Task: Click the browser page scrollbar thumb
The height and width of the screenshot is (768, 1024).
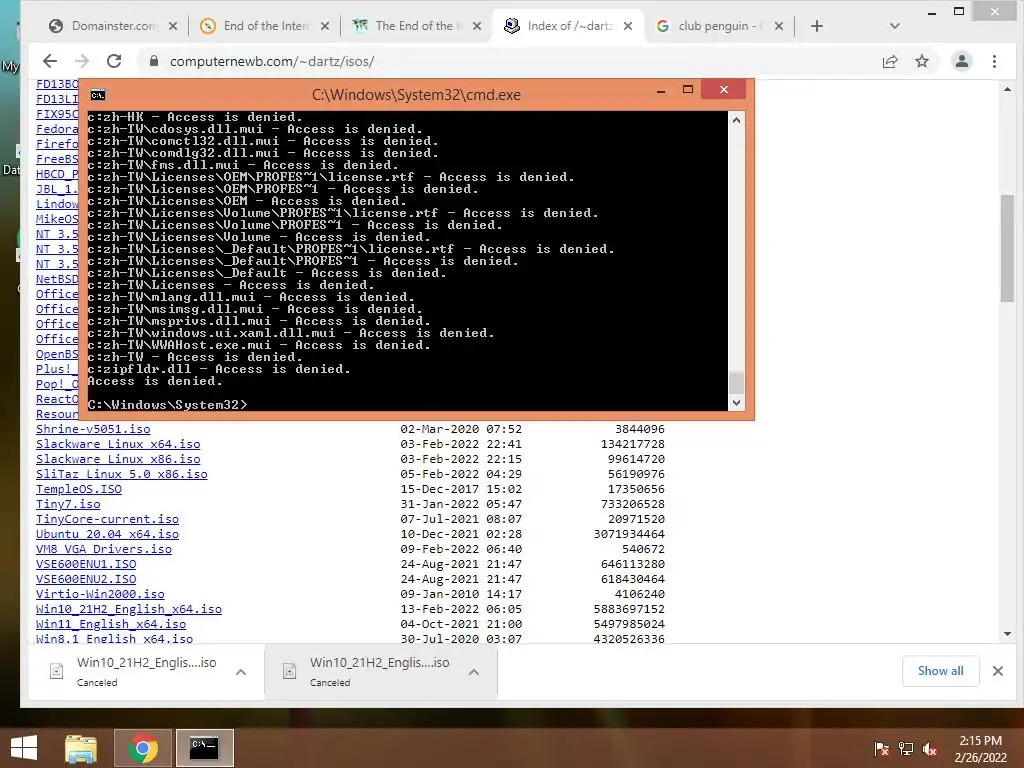Action: click(1007, 248)
